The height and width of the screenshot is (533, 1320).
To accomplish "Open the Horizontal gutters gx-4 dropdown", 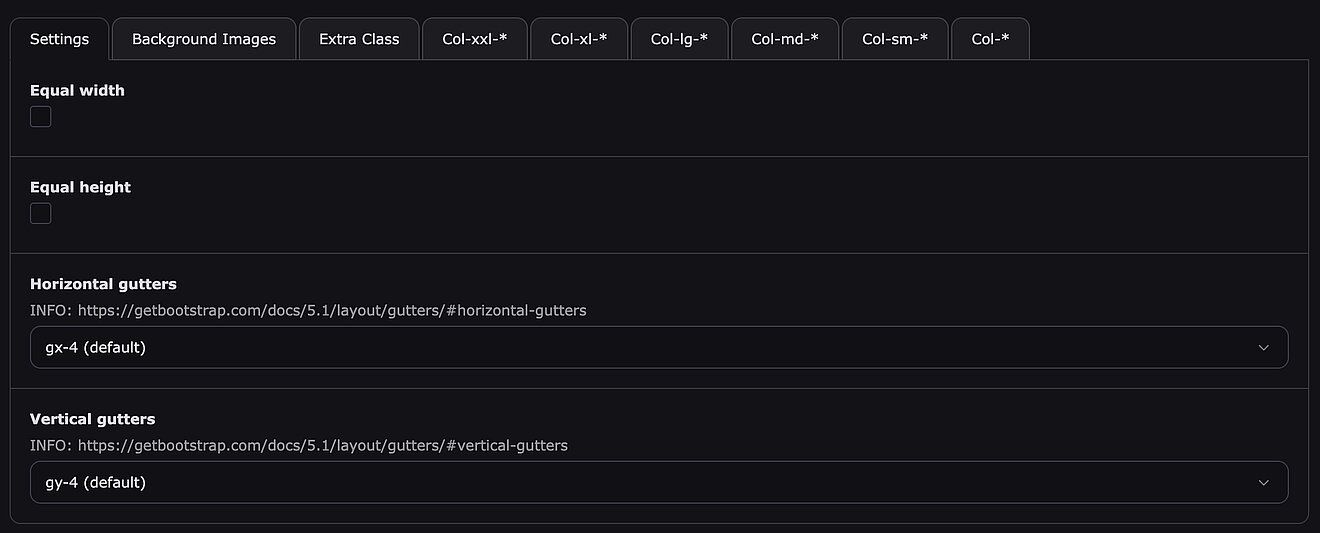I will (x=640, y=347).
